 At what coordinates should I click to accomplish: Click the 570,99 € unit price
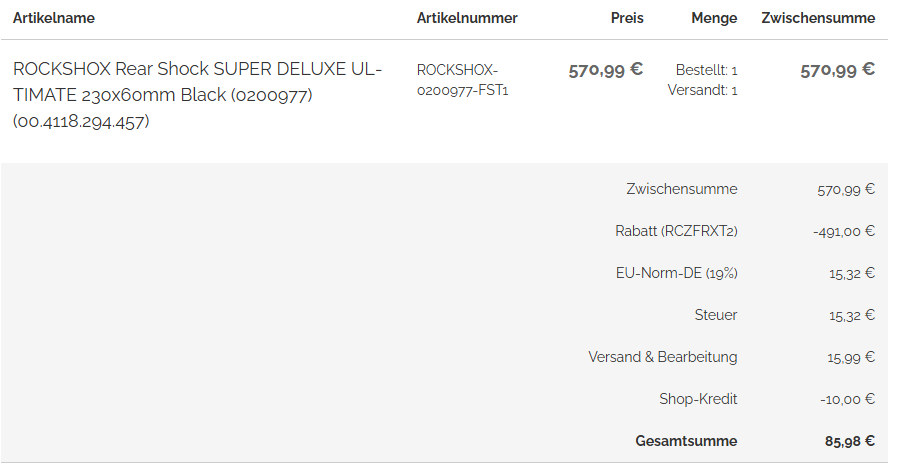(x=606, y=70)
